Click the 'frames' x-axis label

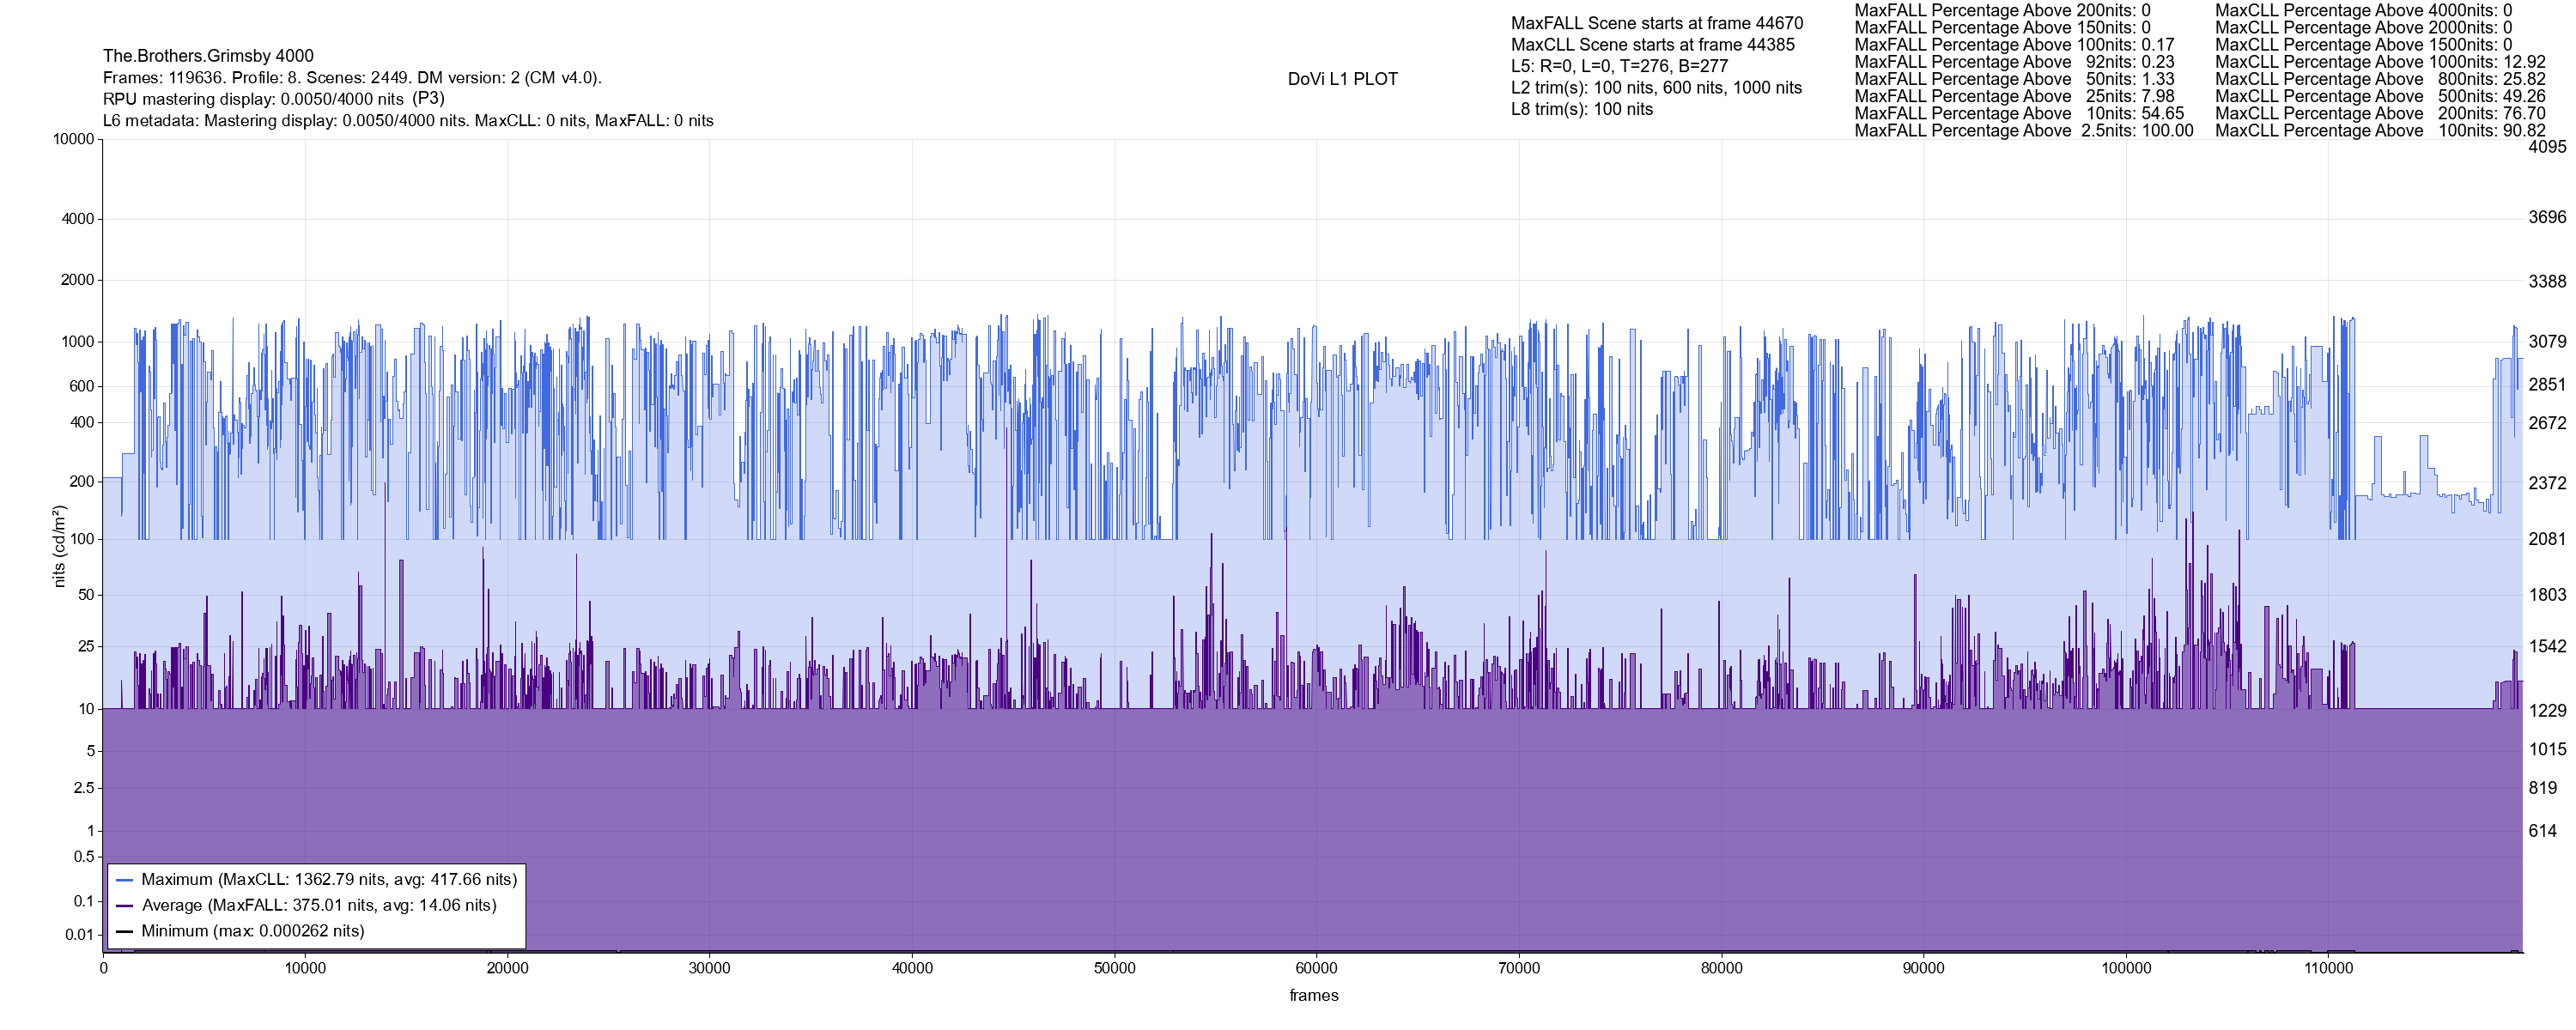coord(1313,996)
